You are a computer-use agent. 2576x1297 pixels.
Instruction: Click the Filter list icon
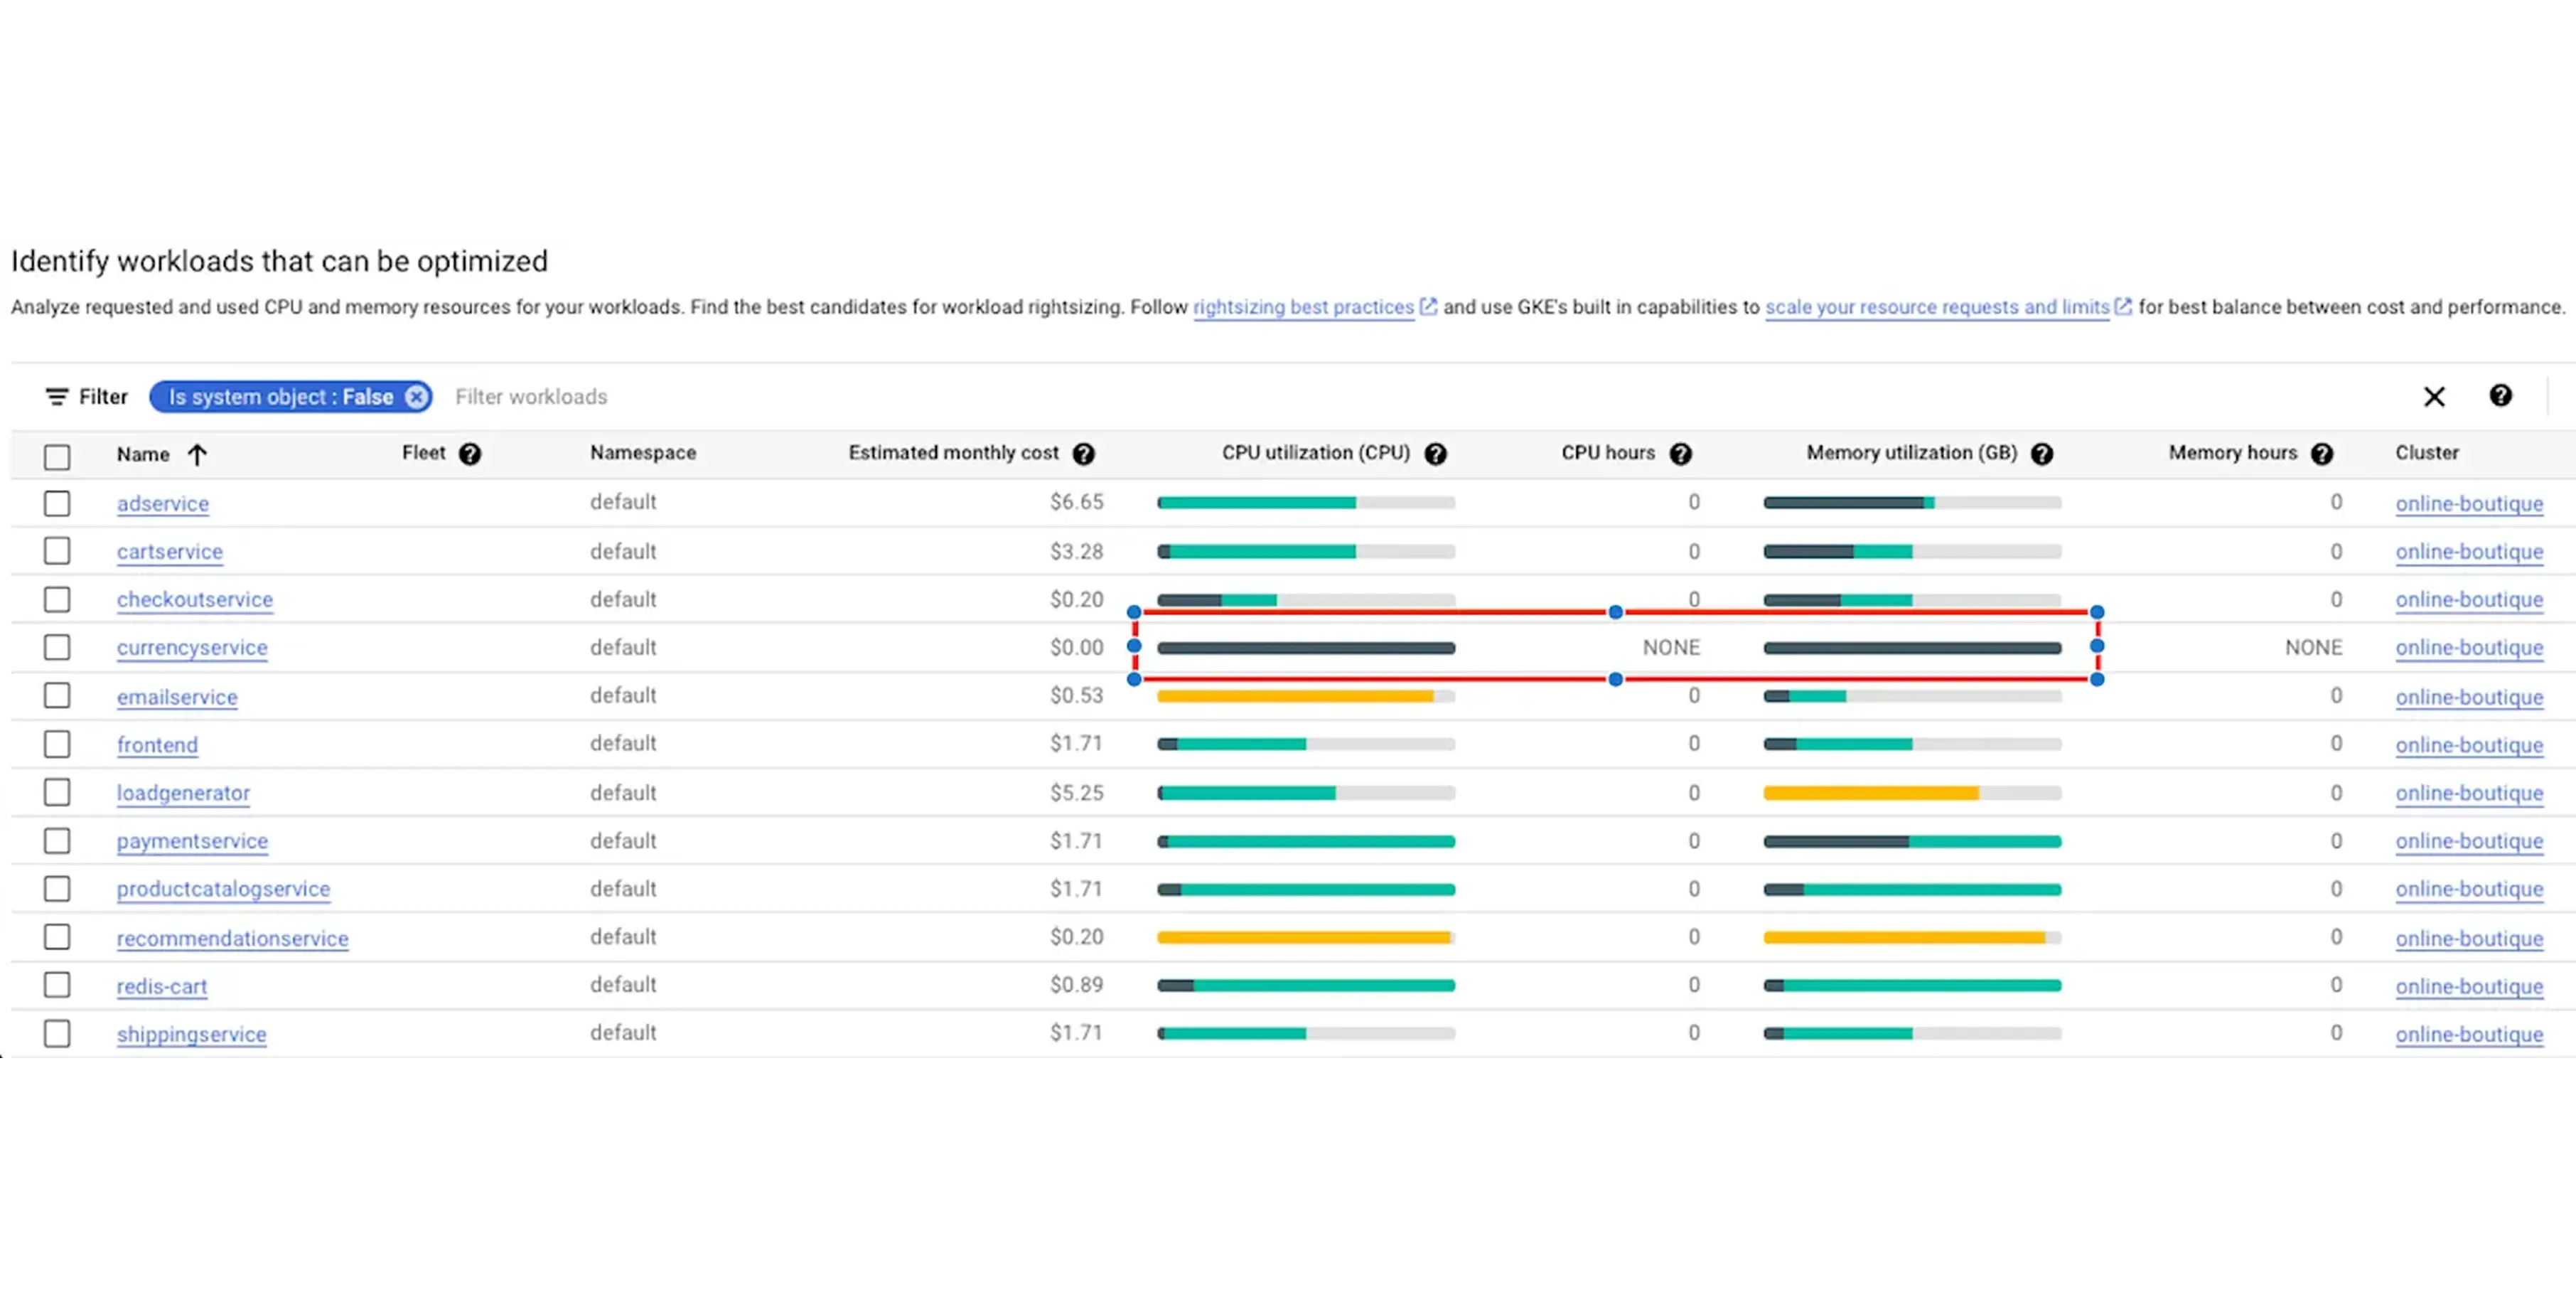pos(57,397)
